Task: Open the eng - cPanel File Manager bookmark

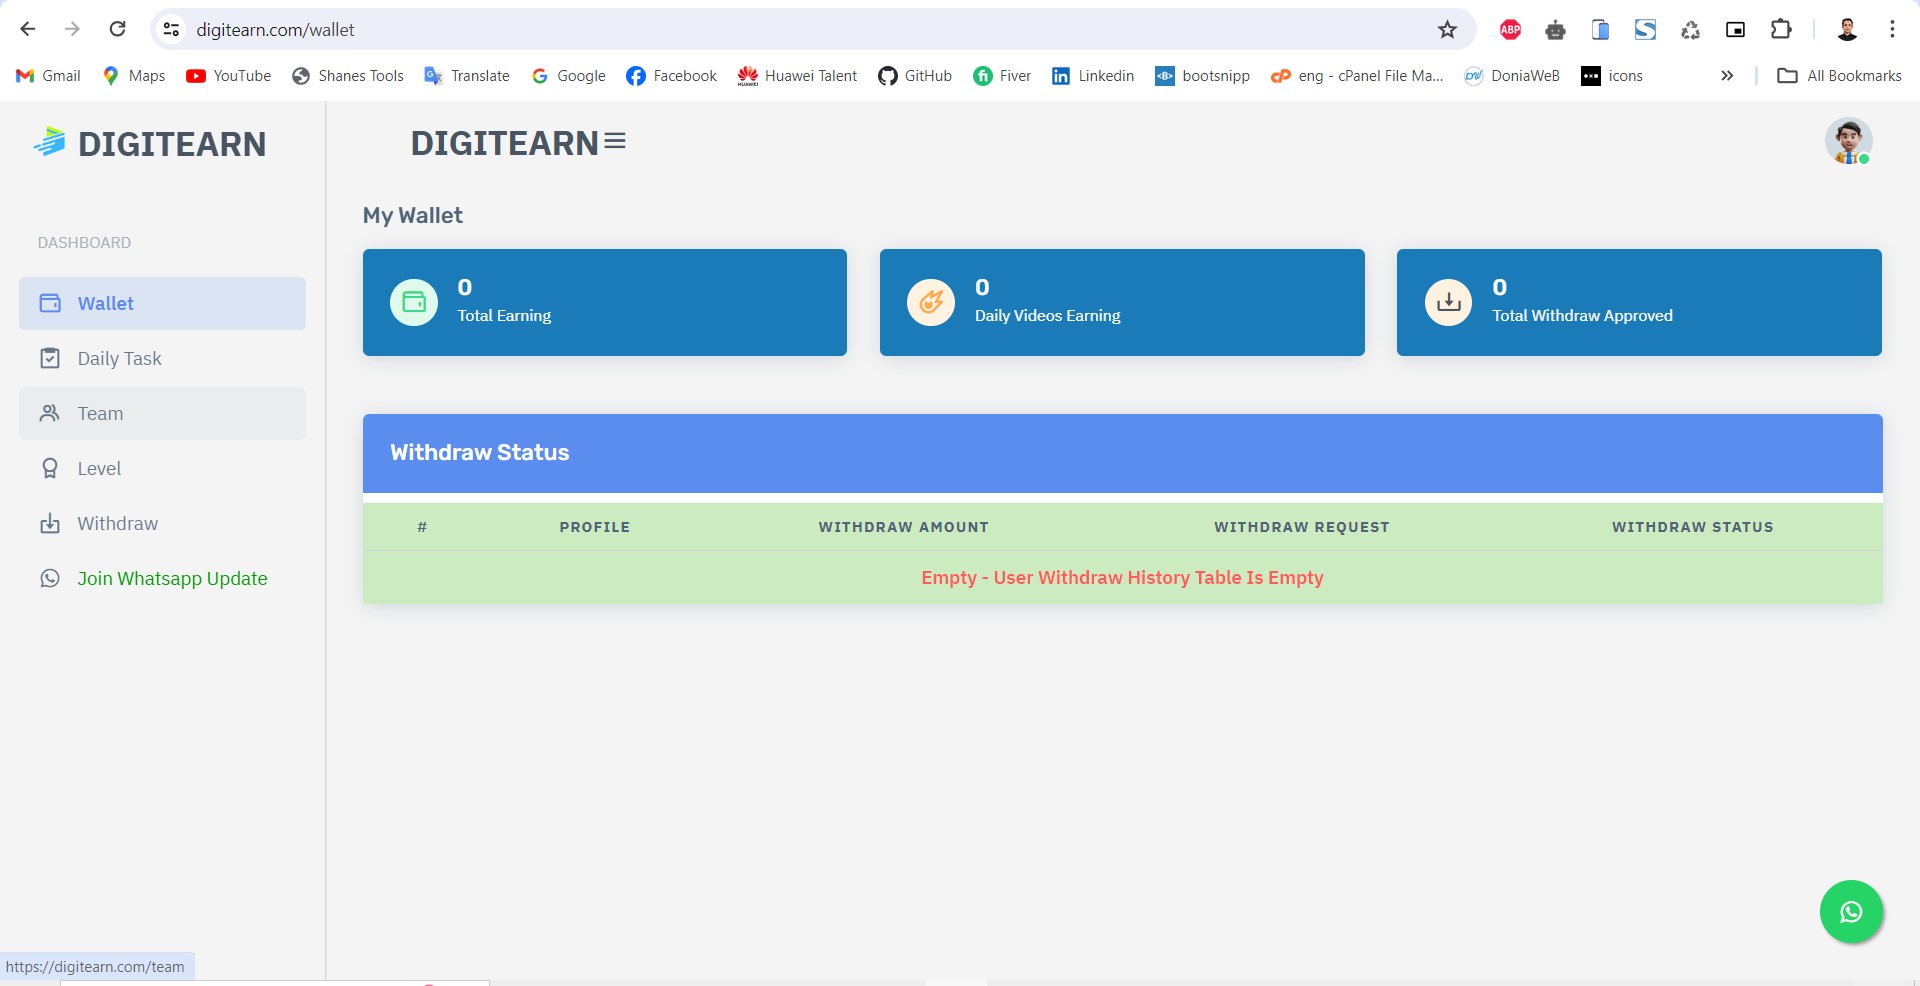Action: coord(1357,76)
